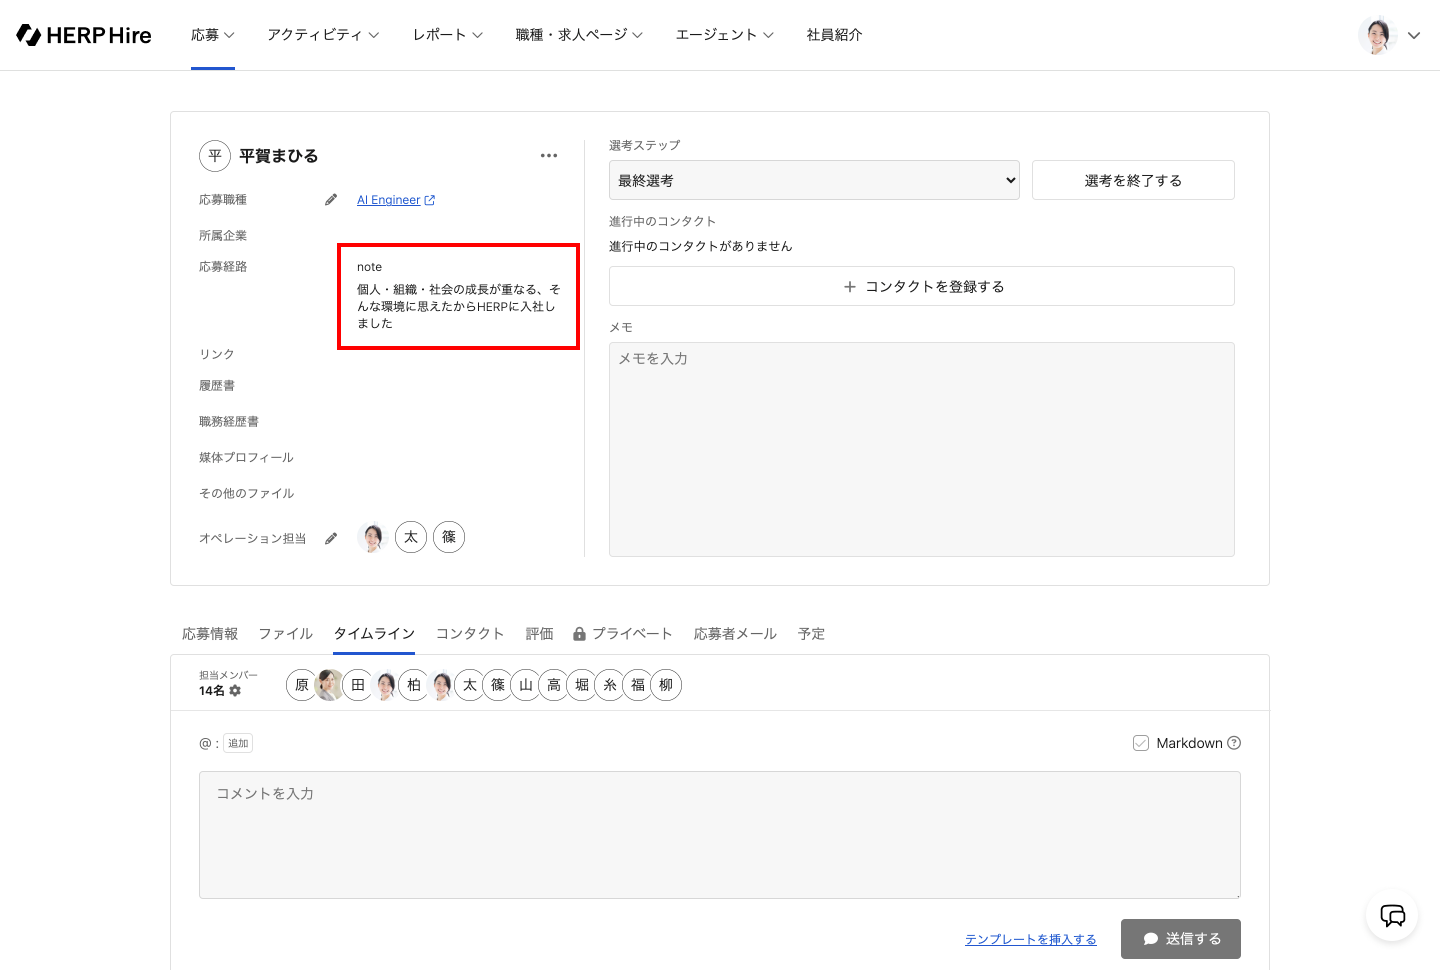Switch to the コンタクト tab
Viewport: 1440px width, 970px height.
pyautogui.click(x=470, y=634)
